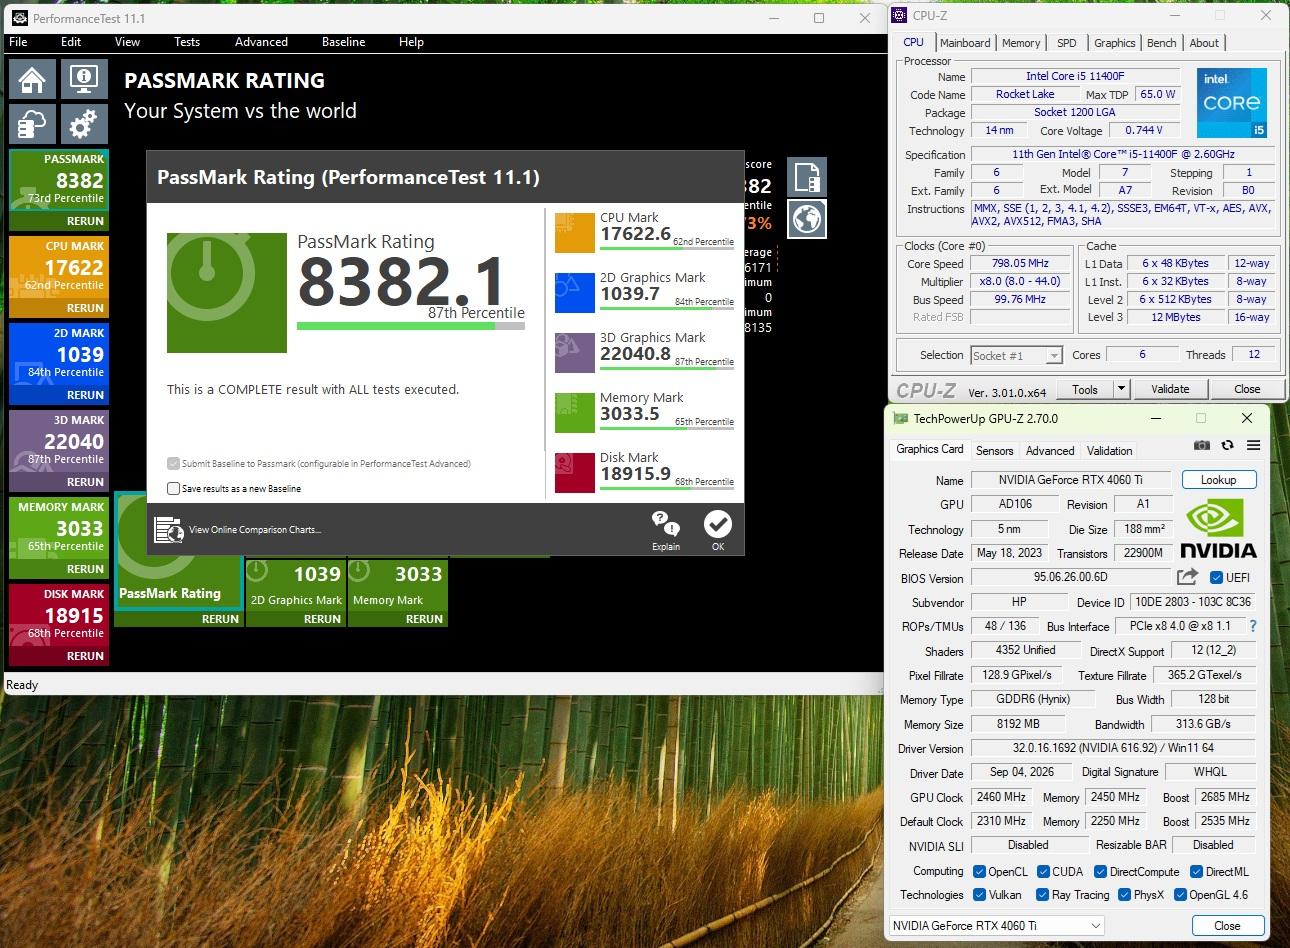Click the GPU-Z refresh icon
The height and width of the screenshot is (948, 1290).
(1227, 445)
